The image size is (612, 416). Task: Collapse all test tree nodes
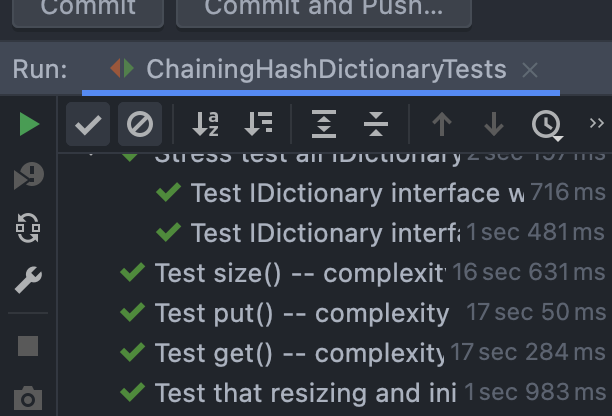pos(376,125)
